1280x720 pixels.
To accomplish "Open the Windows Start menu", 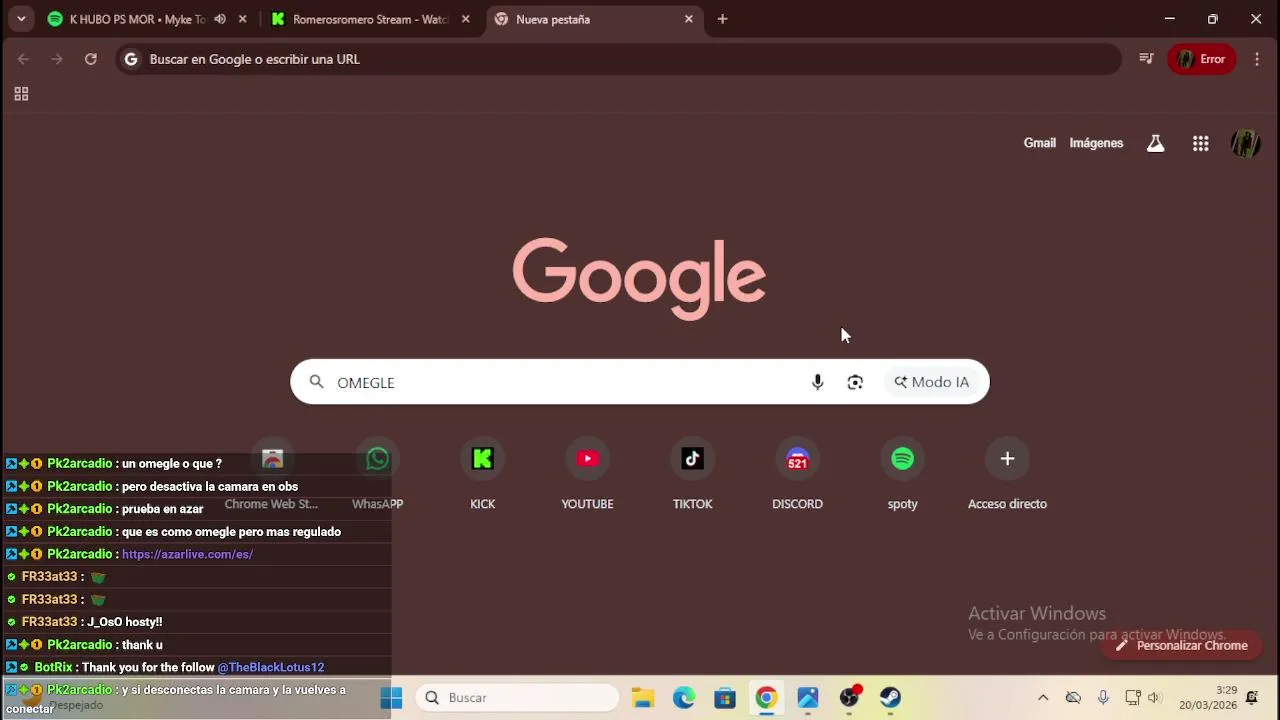I will (391, 697).
